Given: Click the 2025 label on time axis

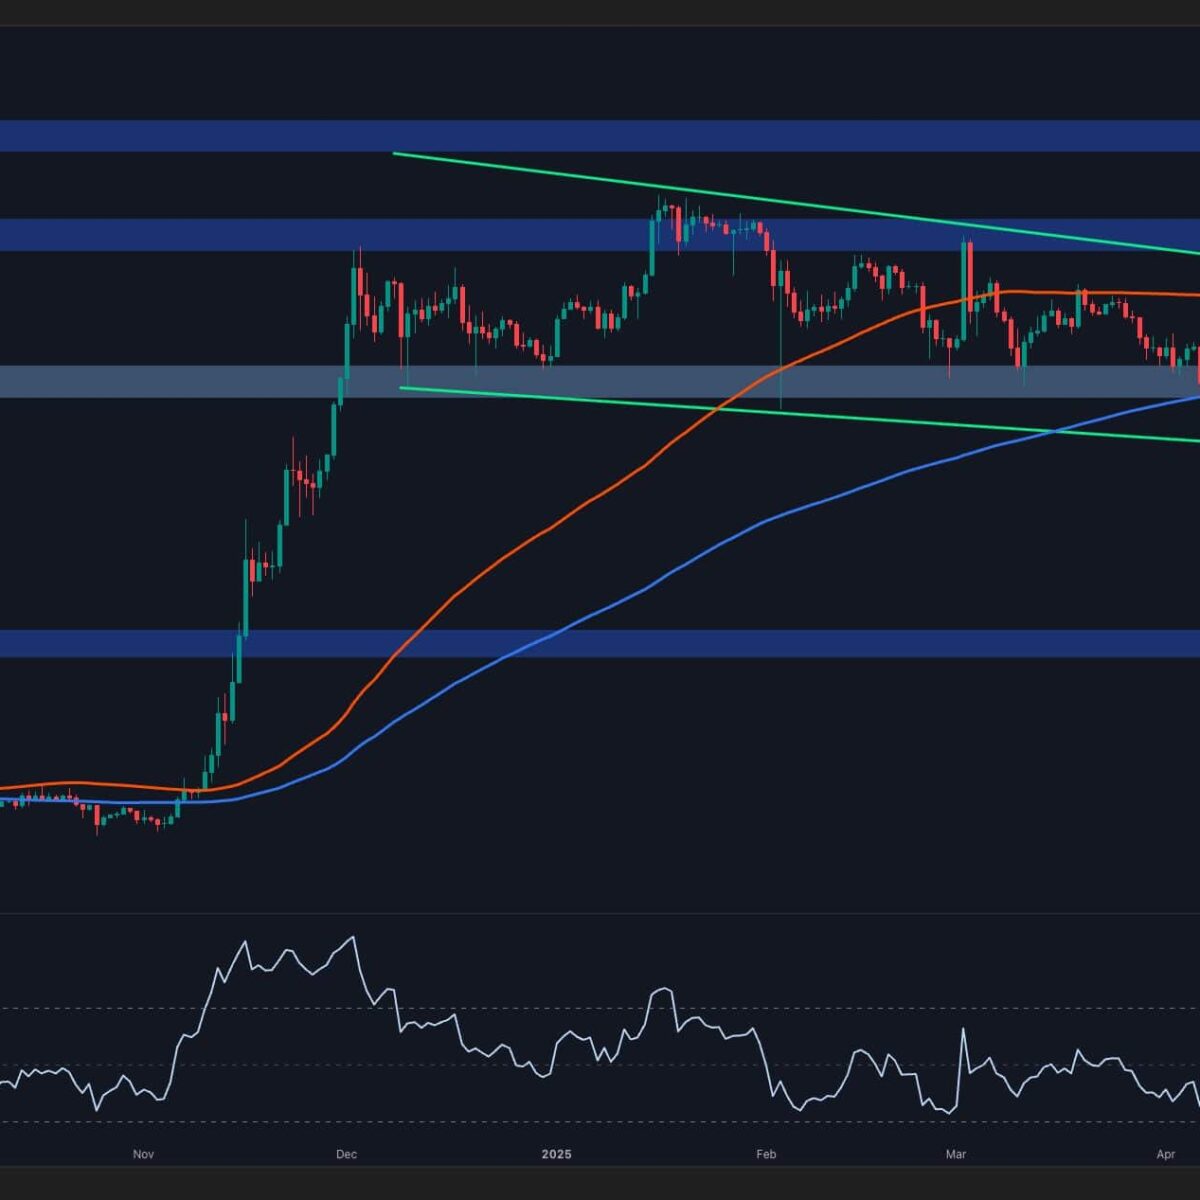Looking at the screenshot, I should (556, 1154).
